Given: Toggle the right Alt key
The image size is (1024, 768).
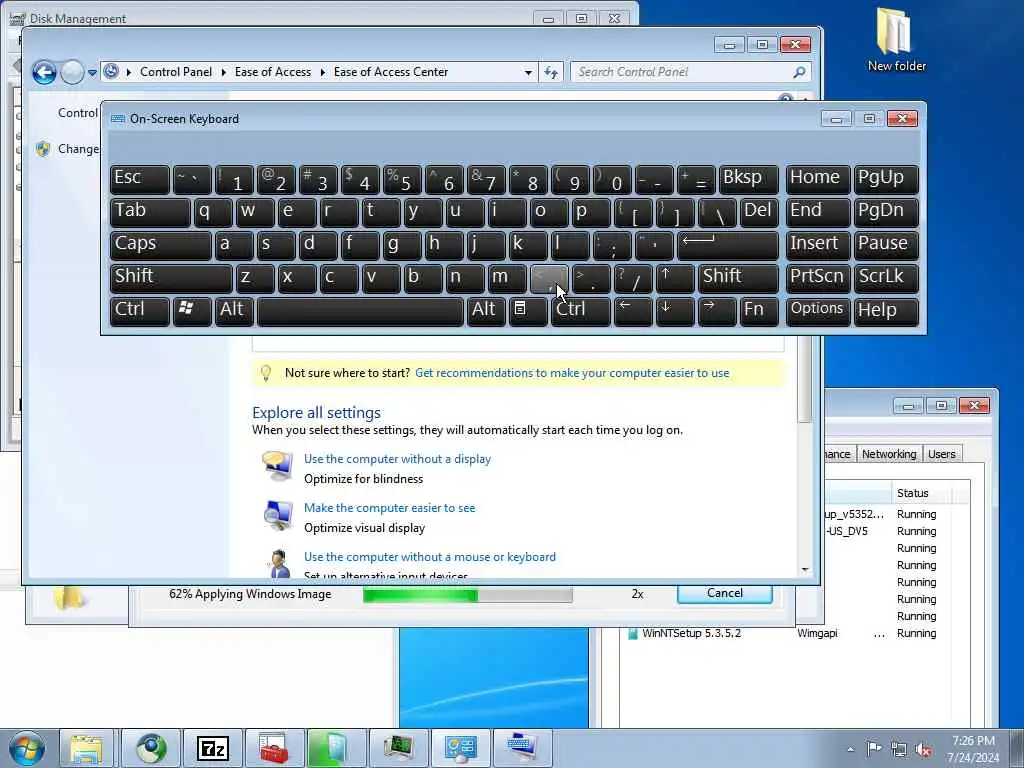Looking at the screenshot, I should click(486, 311).
